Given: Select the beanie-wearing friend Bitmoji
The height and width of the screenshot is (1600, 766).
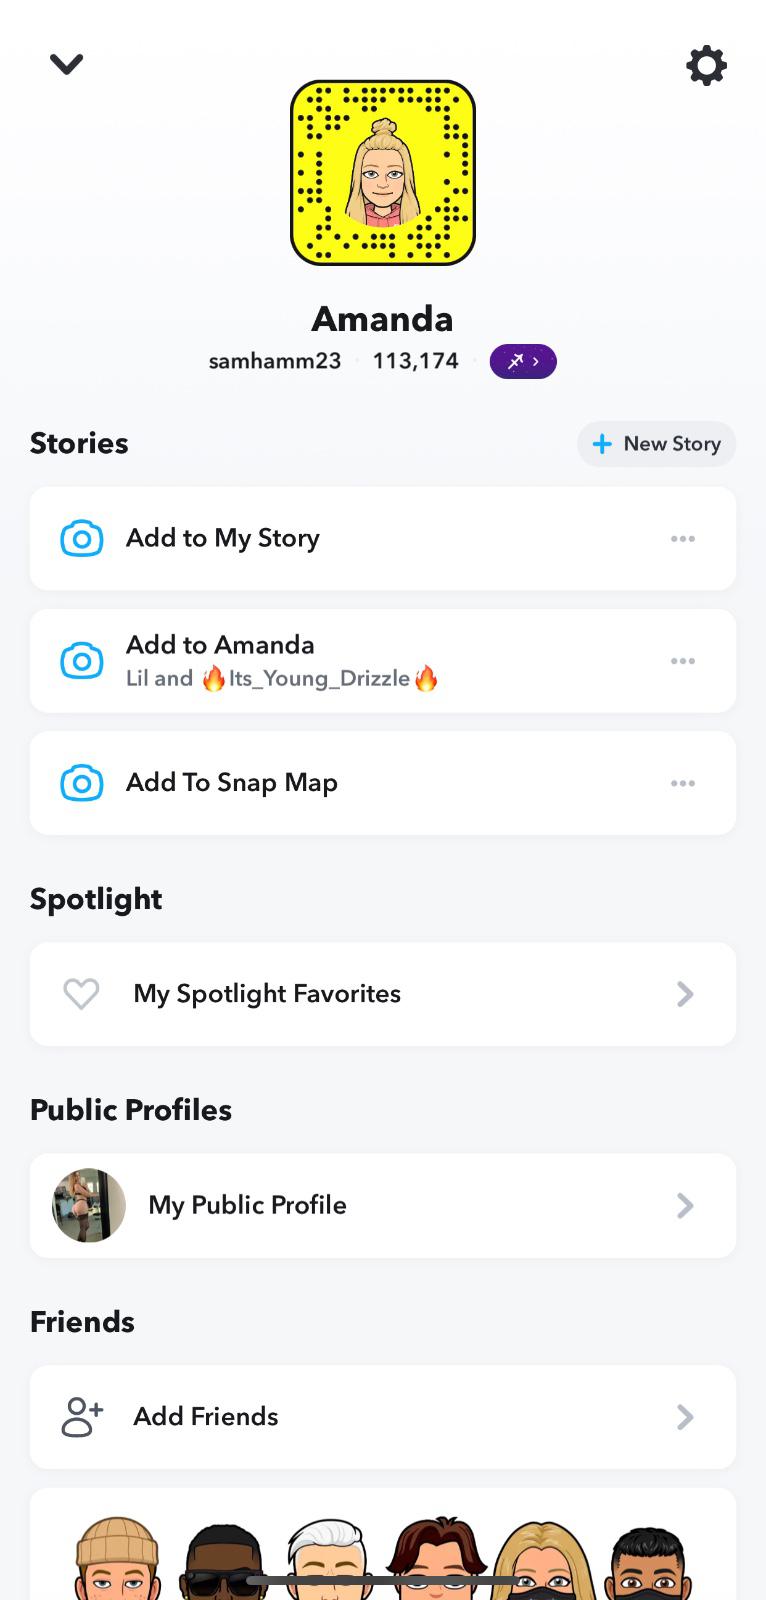Looking at the screenshot, I should coord(117,1560).
